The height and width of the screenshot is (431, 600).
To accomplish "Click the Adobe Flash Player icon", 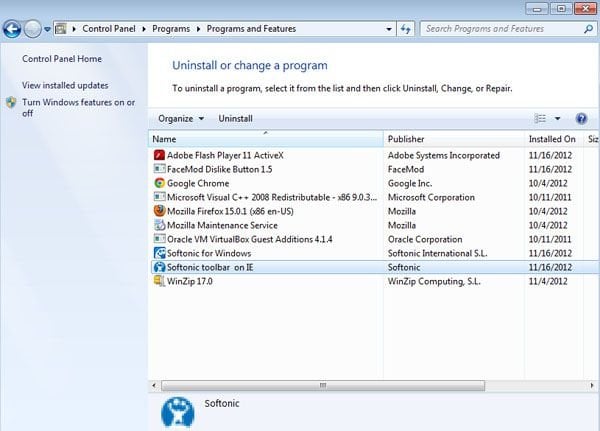I will pyautogui.click(x=159, y=155).
